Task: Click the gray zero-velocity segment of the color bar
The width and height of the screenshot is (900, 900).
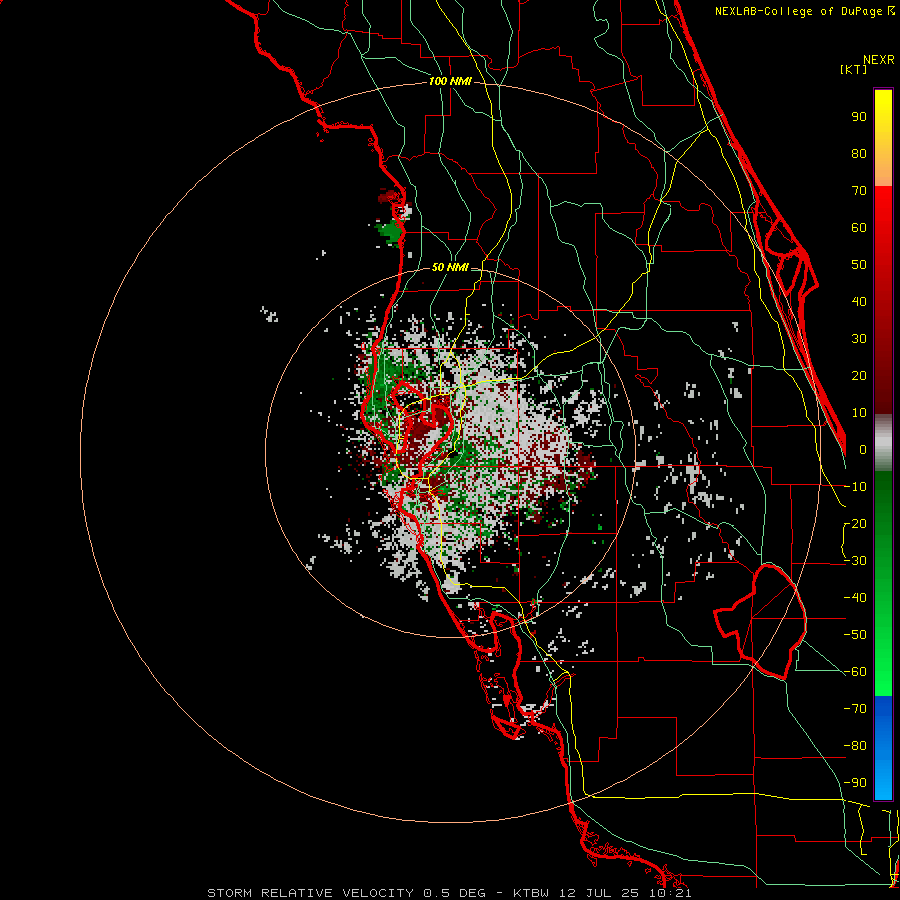Action: point(883,443)
